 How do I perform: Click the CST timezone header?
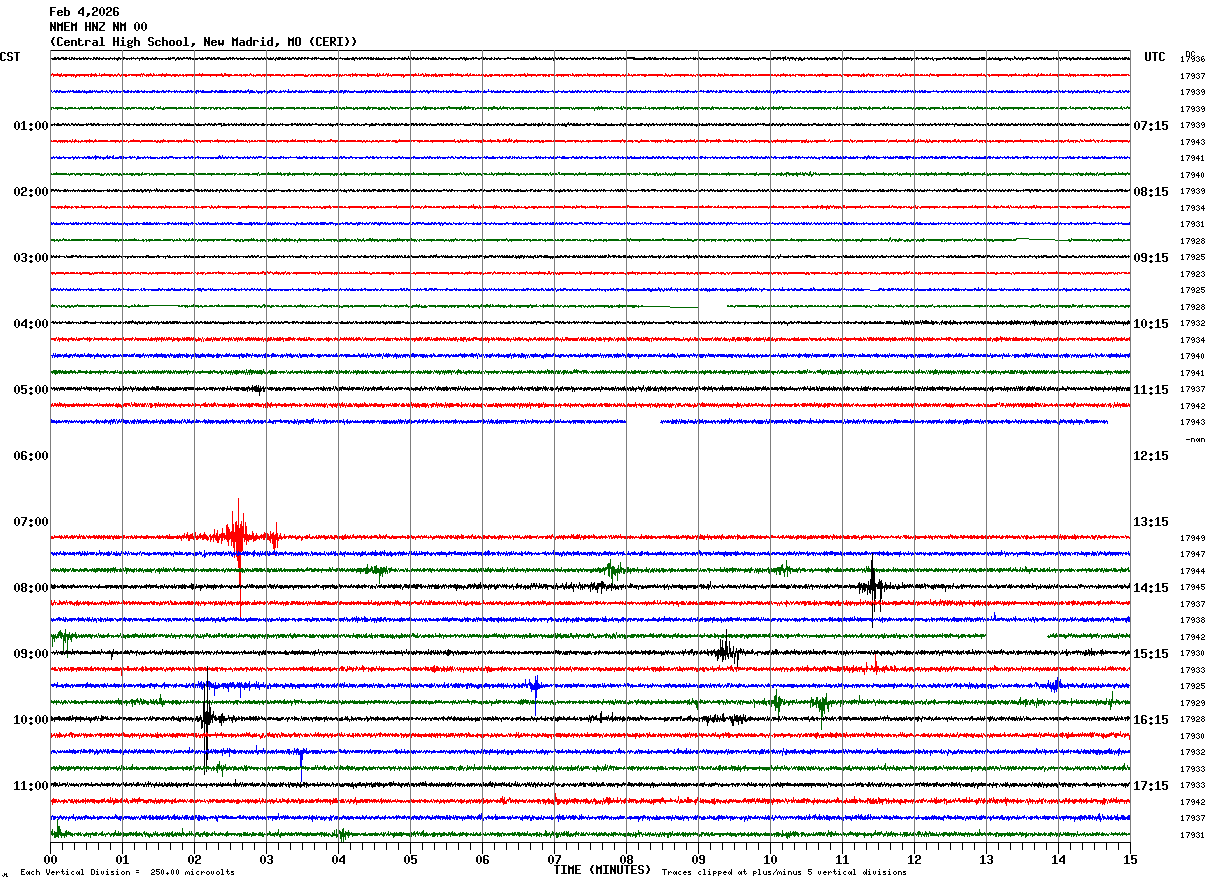pyautogui.click(x=10, y=57)
